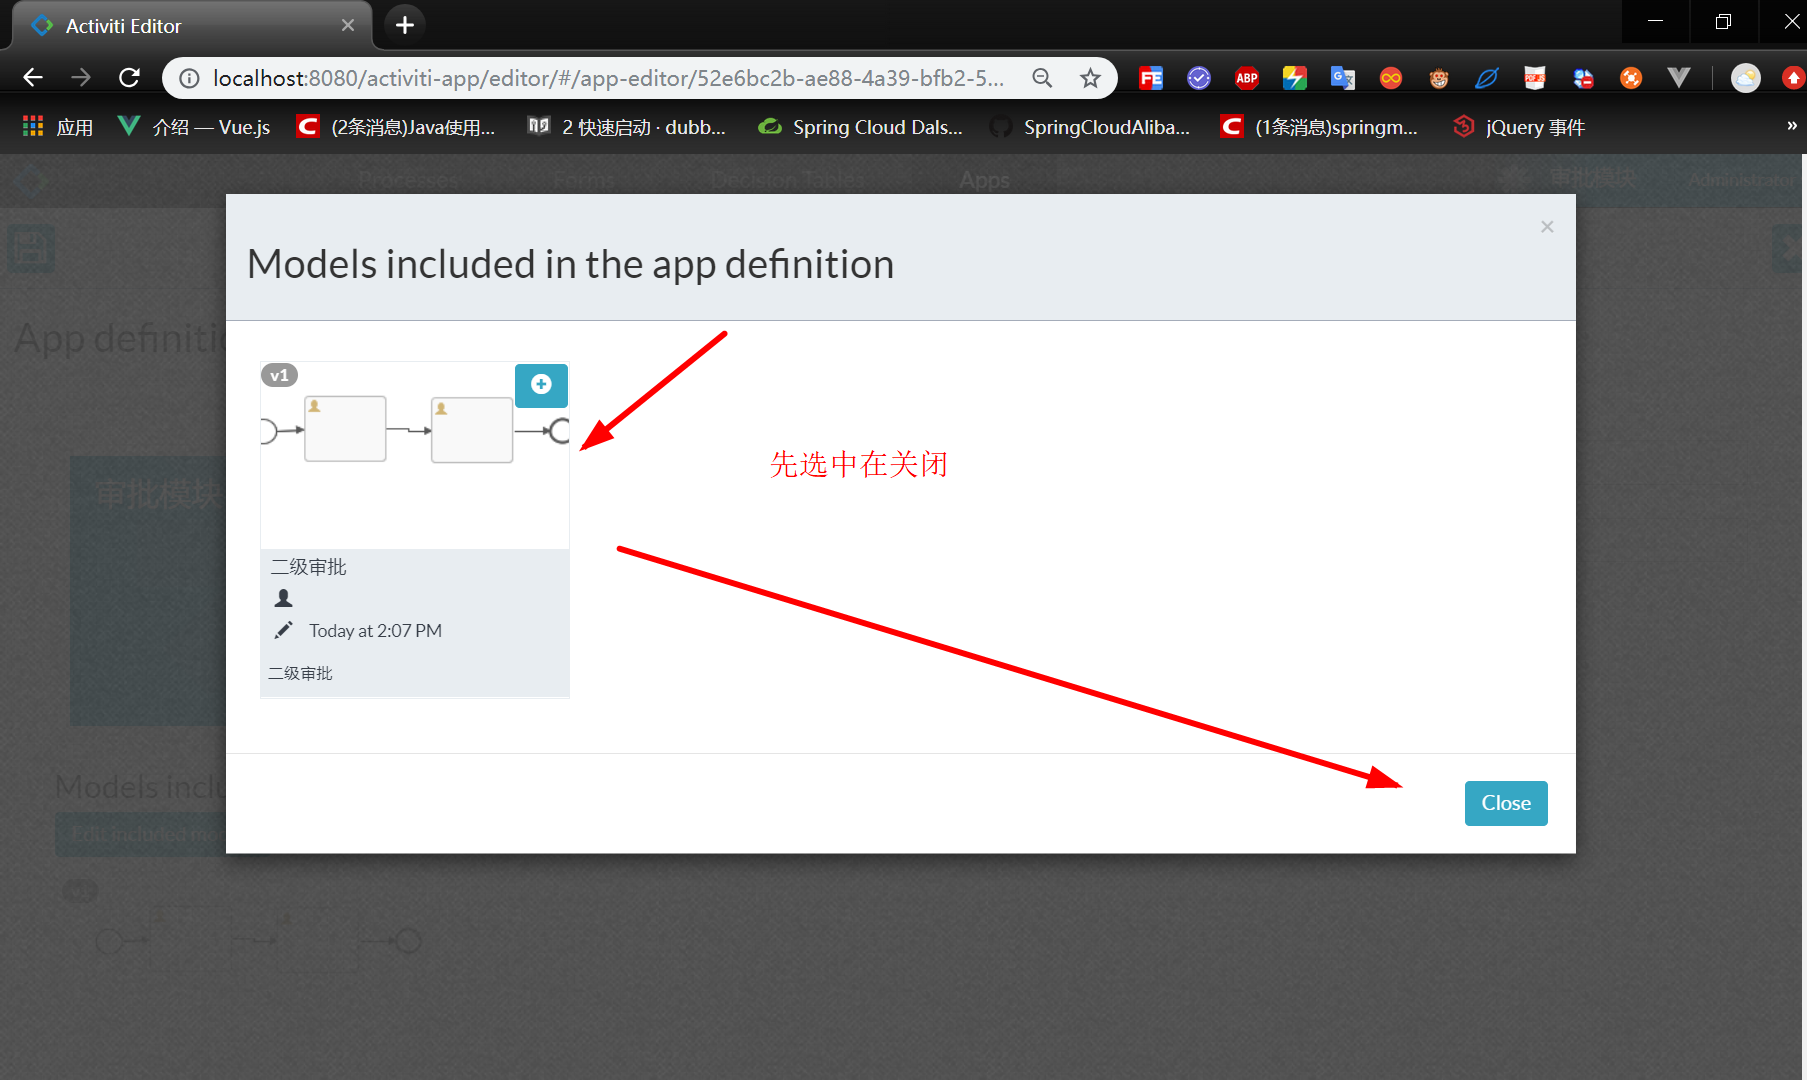Open the zoom magnifier icon in address bar
This screenshot has height=1080, width=1807.
[x=1042, y=78]
